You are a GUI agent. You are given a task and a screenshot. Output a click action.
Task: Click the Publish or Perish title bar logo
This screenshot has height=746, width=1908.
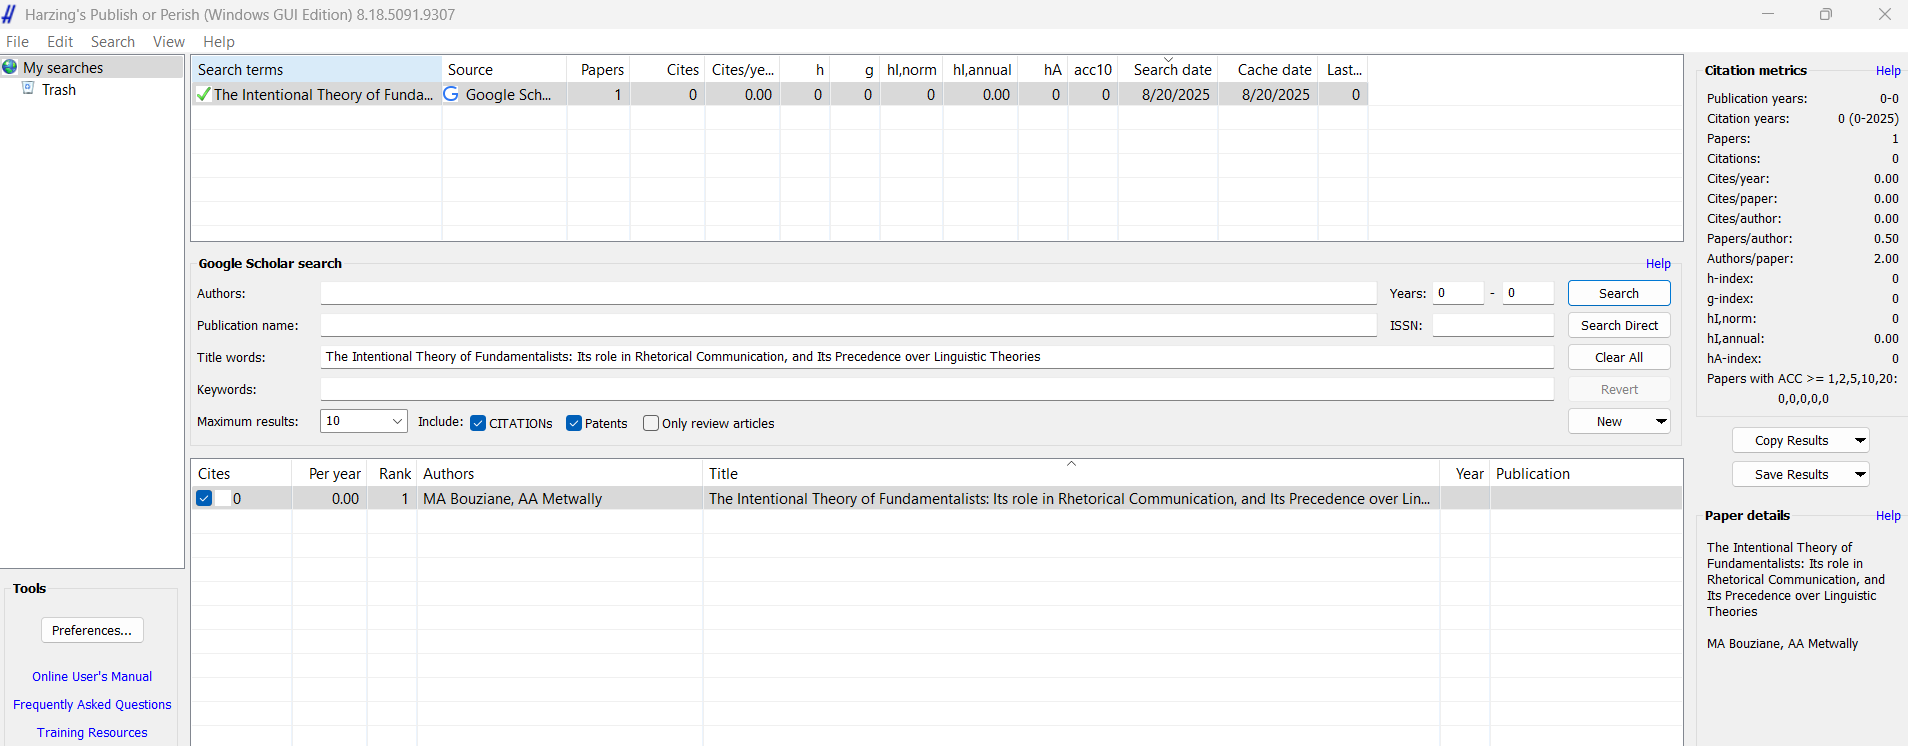pos(9,14)
